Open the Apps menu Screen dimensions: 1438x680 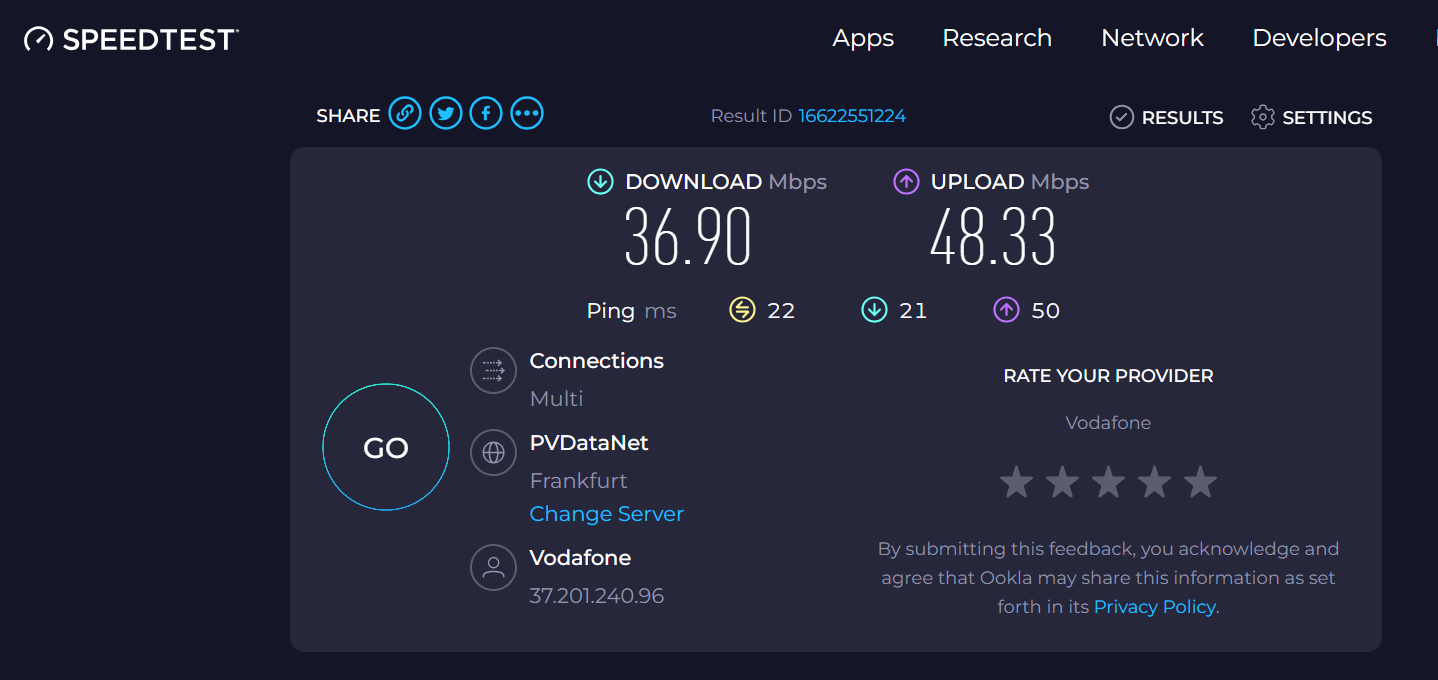pyautogui.click(x=863, y=38)
